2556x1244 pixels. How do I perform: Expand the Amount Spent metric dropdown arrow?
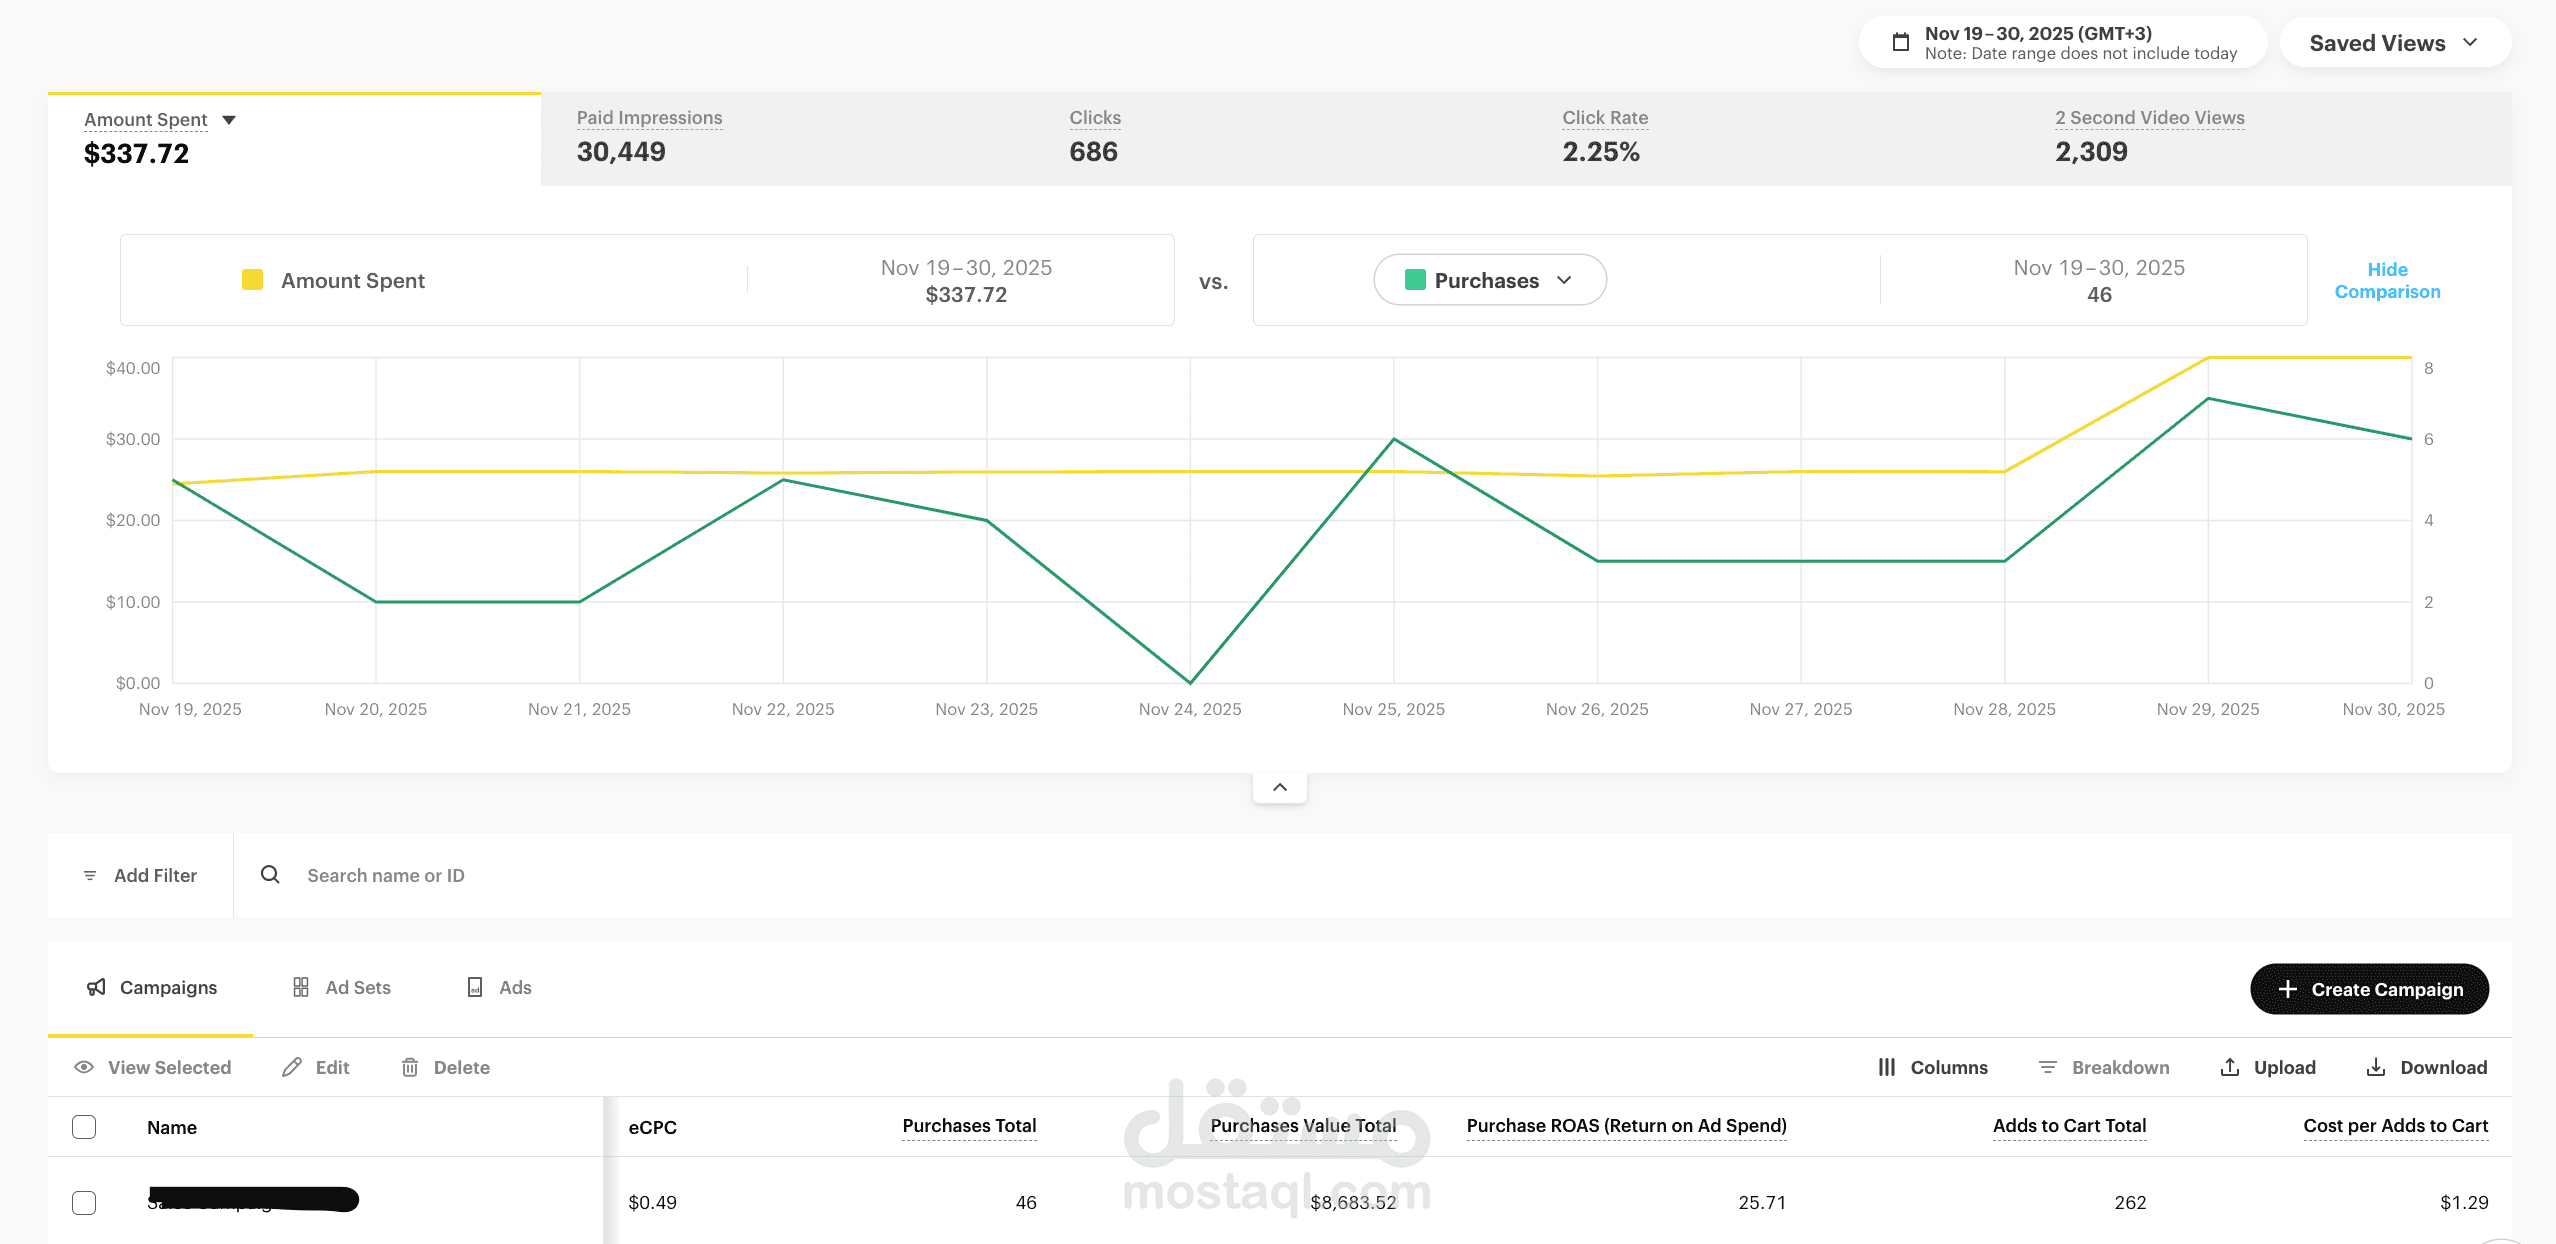tap(229, 120)
